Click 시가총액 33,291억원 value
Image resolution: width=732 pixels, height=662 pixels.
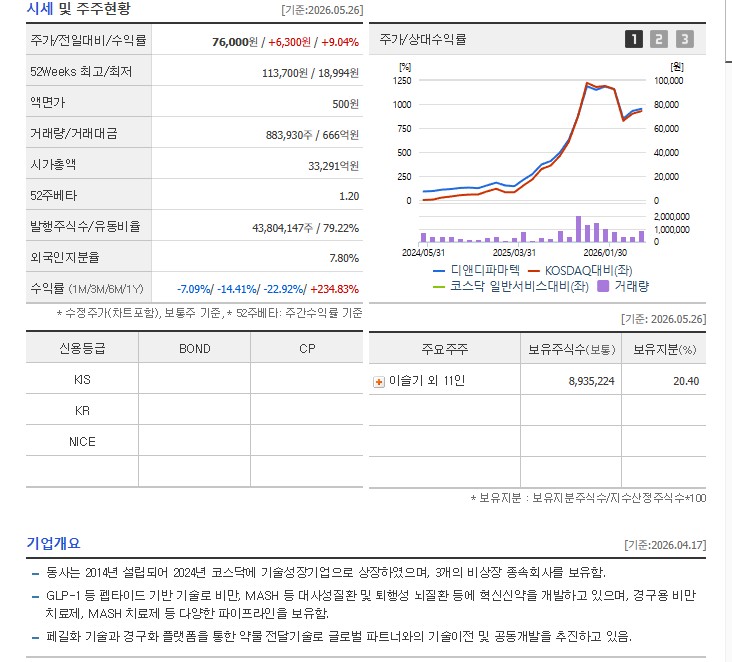tap(333, 166)
